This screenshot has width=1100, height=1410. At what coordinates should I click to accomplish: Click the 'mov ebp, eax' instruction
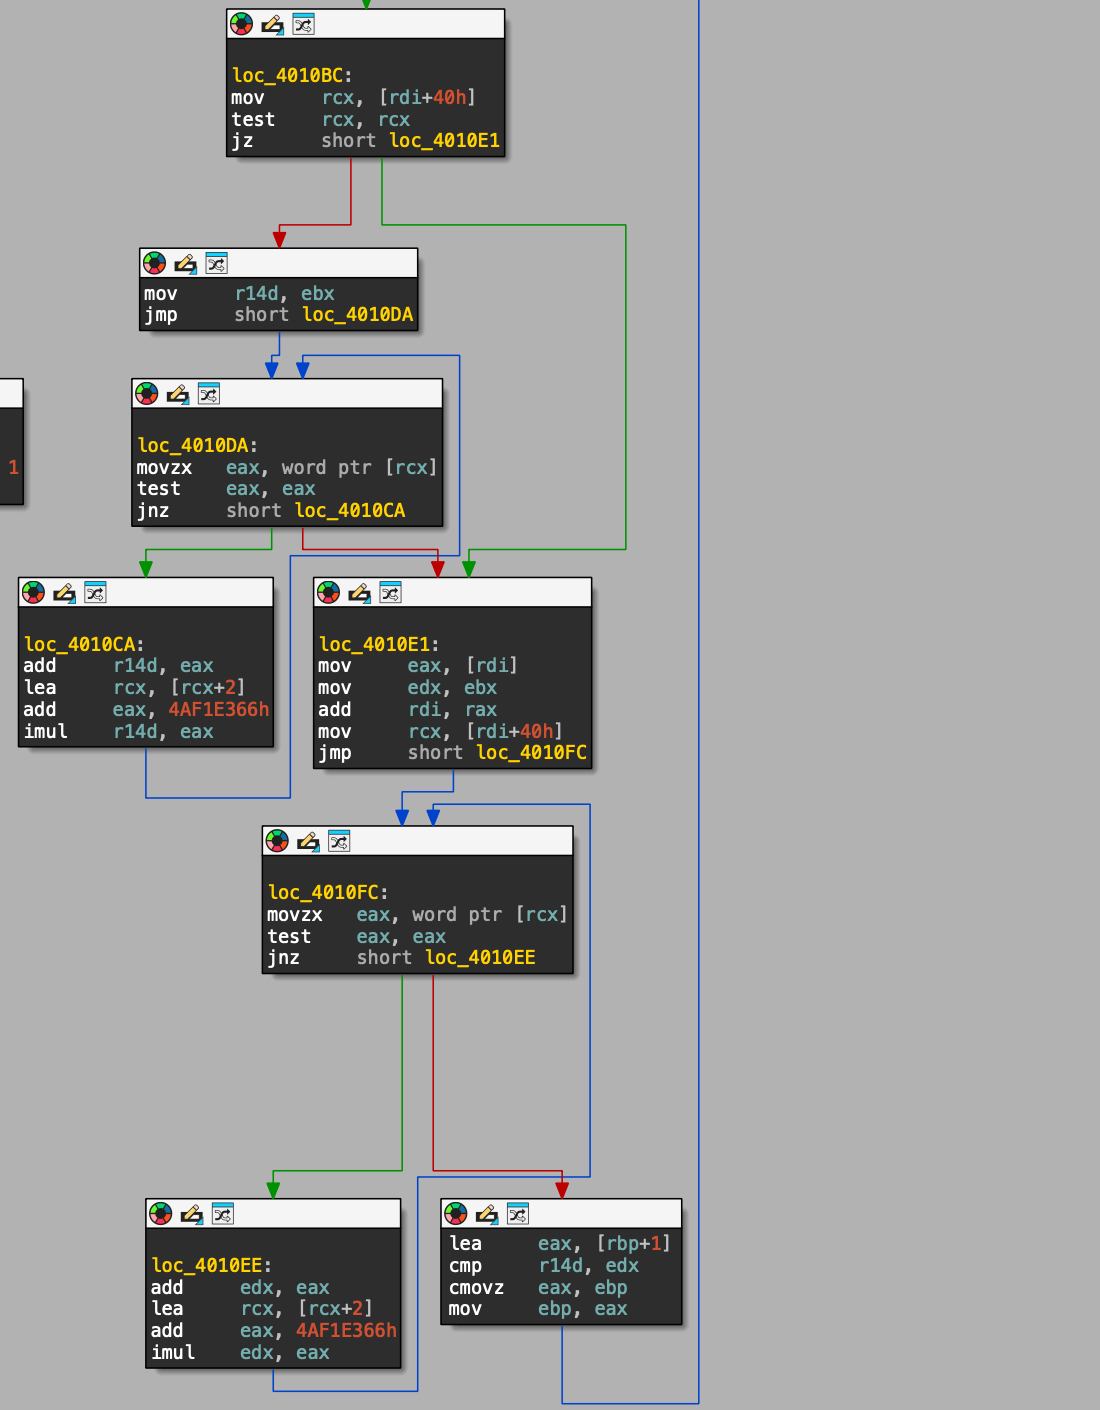click(539, 1309)
